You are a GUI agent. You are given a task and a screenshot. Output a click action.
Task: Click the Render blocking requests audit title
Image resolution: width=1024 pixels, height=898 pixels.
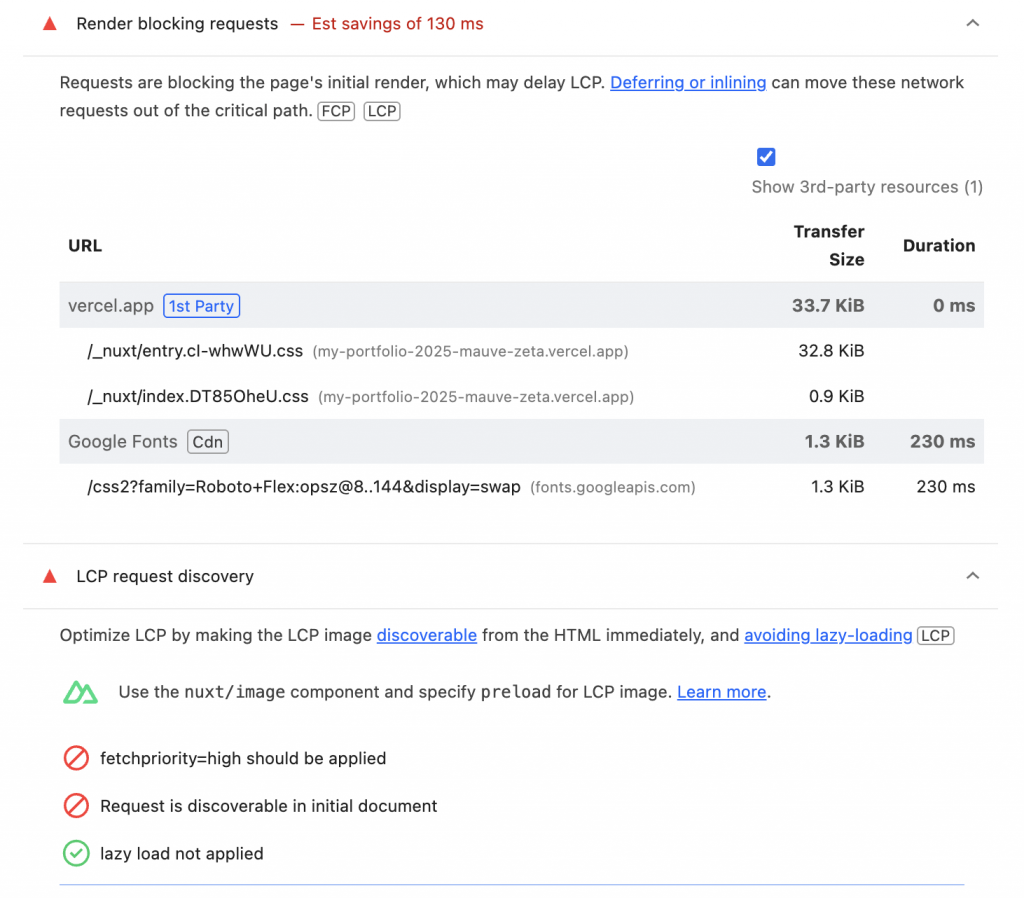[x=177, y=24]
